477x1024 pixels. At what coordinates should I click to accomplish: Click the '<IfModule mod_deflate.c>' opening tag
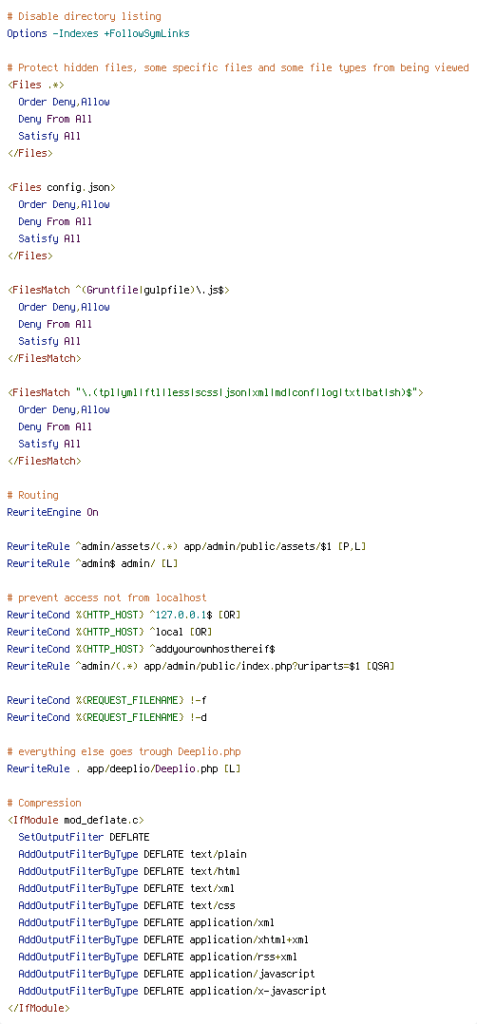pyautogui.click(x=76, y=820)
